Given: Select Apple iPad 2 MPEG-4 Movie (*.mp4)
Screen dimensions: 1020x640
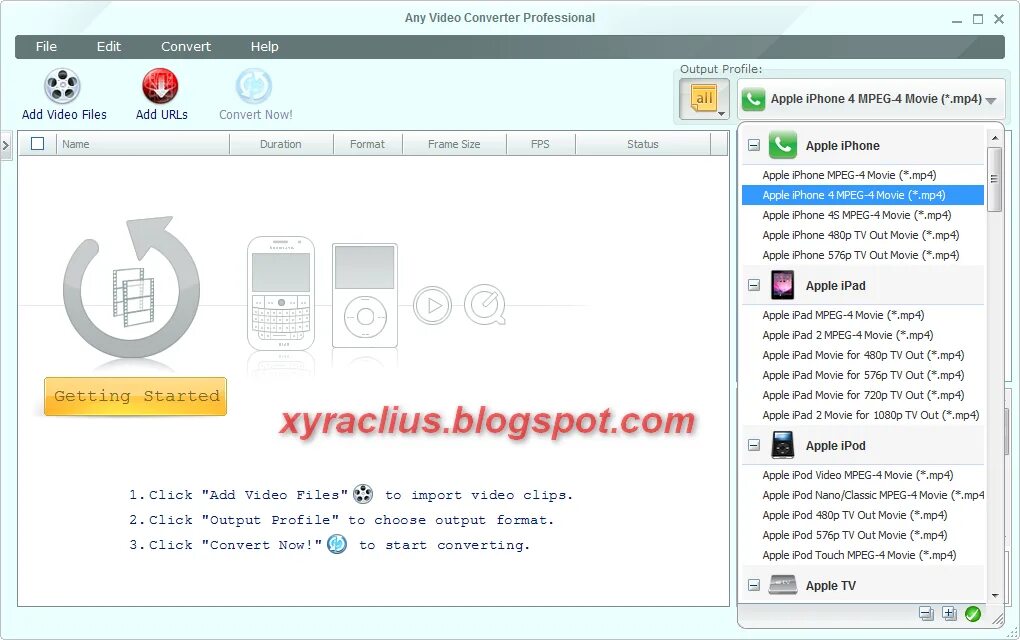Looking at the screenshot, I should [863, 335].
